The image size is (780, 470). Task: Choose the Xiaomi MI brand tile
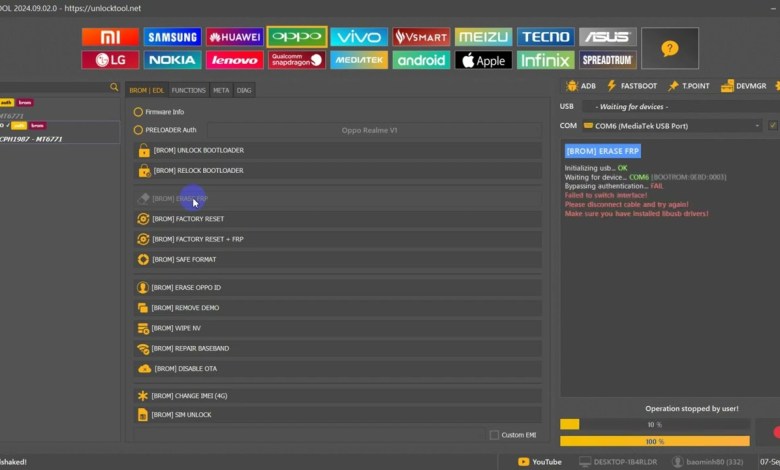110,37
